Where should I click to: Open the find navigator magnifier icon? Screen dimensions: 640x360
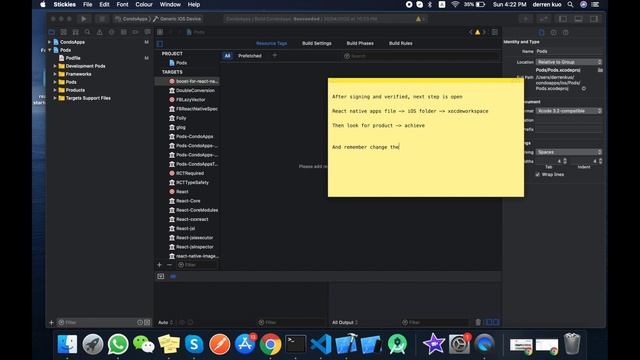[87, 32]
